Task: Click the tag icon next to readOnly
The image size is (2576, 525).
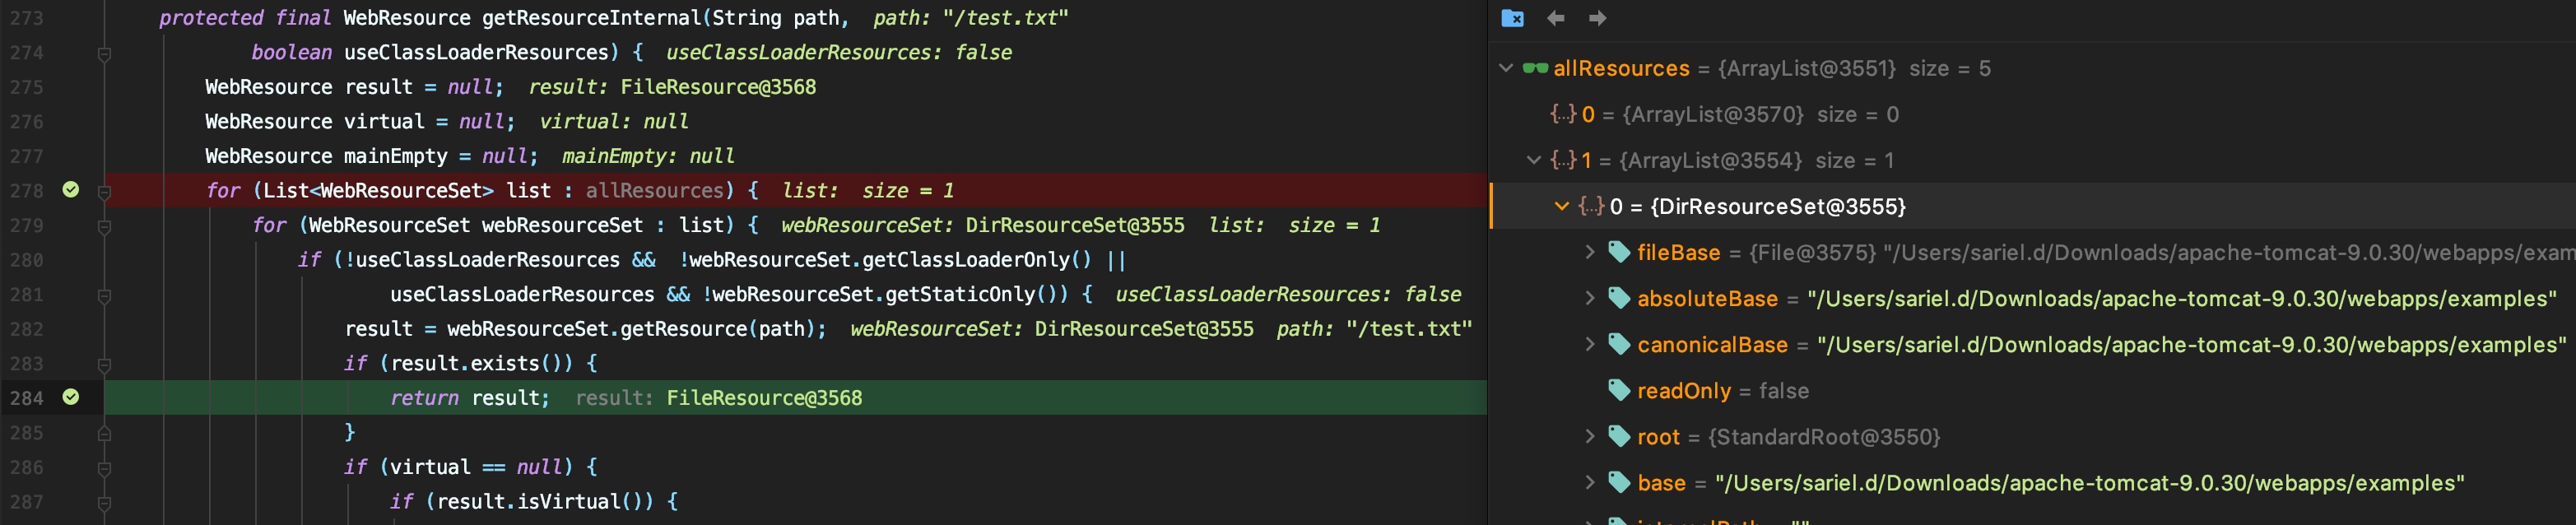Action: 1619,390
